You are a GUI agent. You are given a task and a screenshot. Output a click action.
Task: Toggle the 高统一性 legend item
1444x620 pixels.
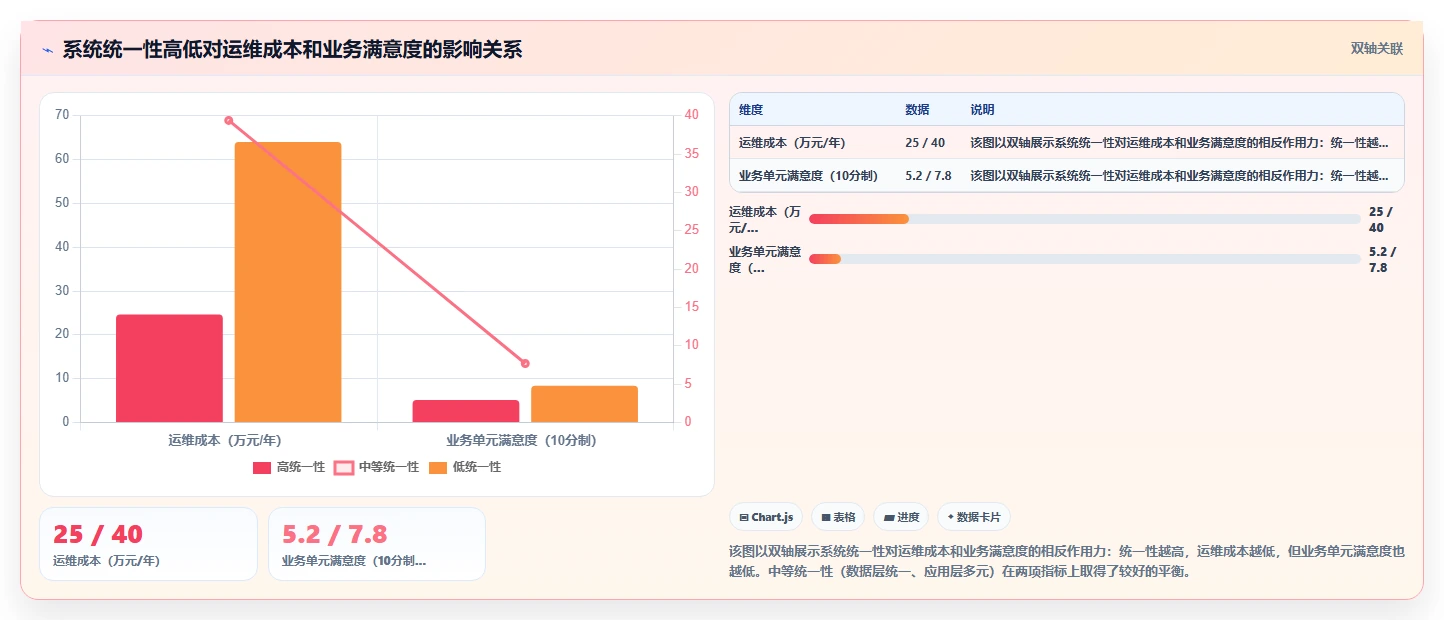point(289,467)
